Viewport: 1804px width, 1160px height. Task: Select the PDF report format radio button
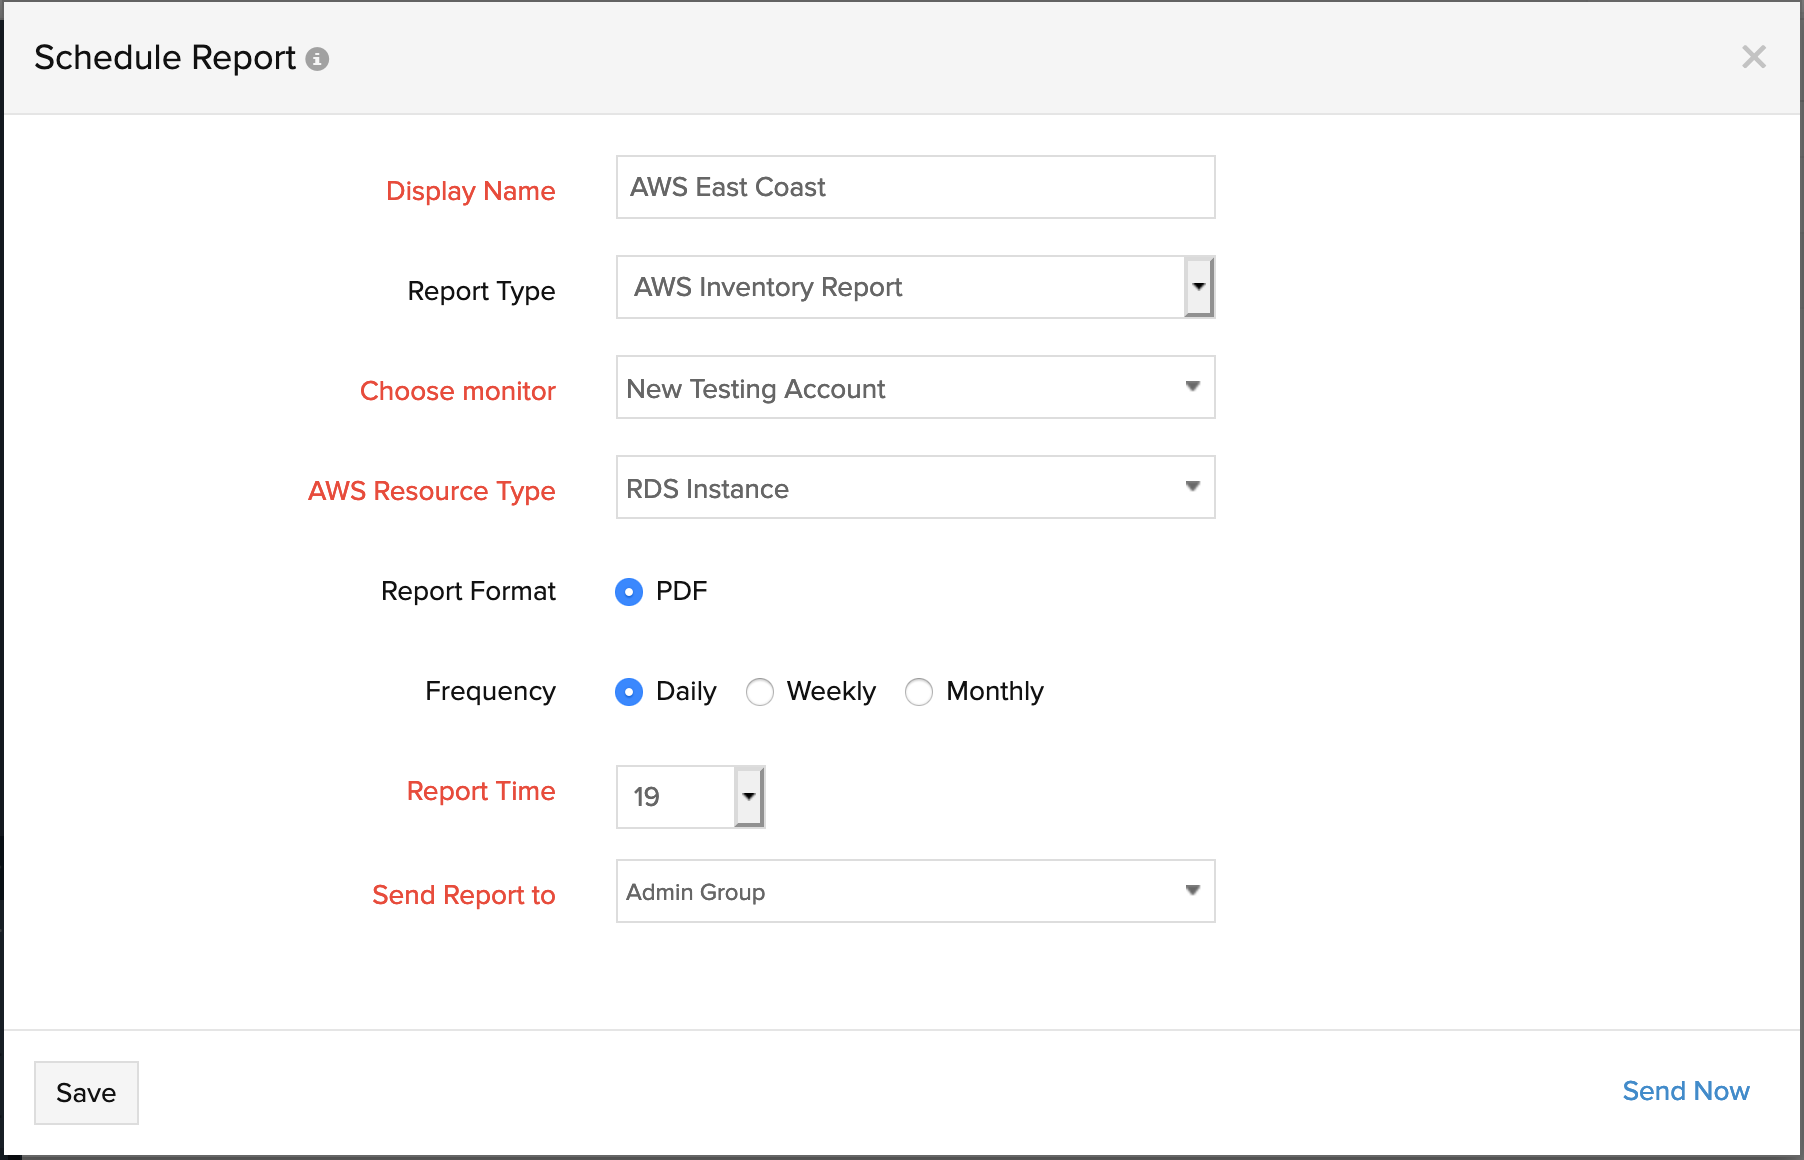[x=629, y=592]
